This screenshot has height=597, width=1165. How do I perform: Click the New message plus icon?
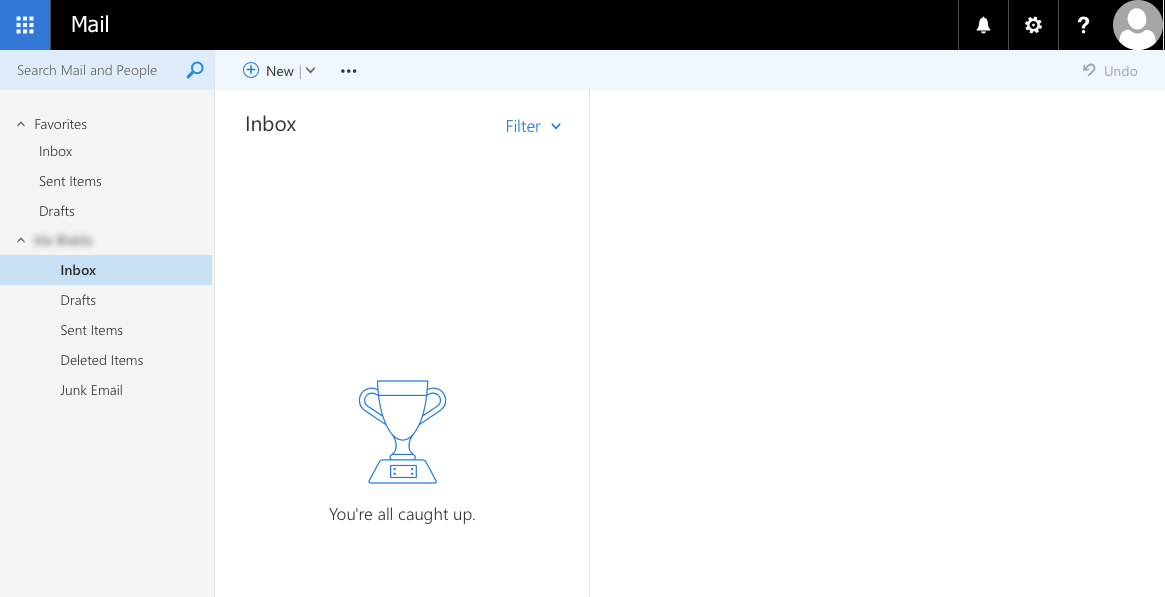pos(252,70)
